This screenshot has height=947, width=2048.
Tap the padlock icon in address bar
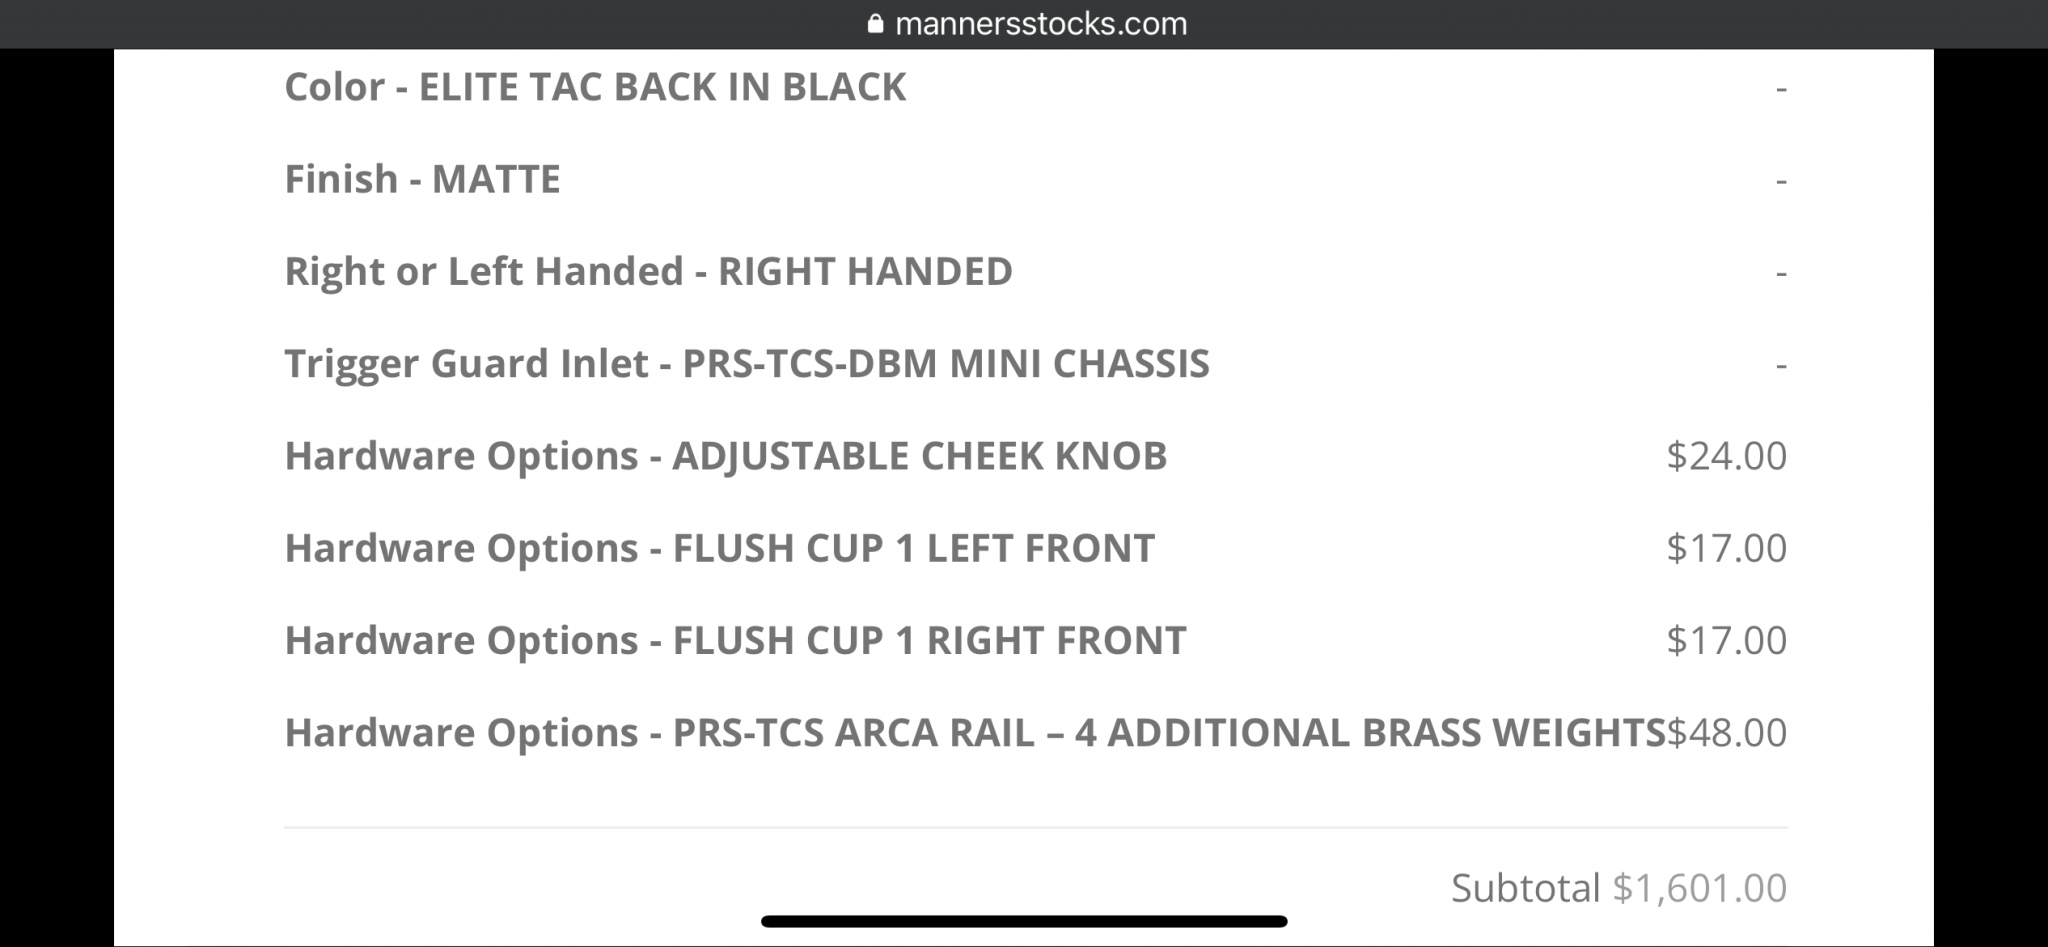point(876,24)
